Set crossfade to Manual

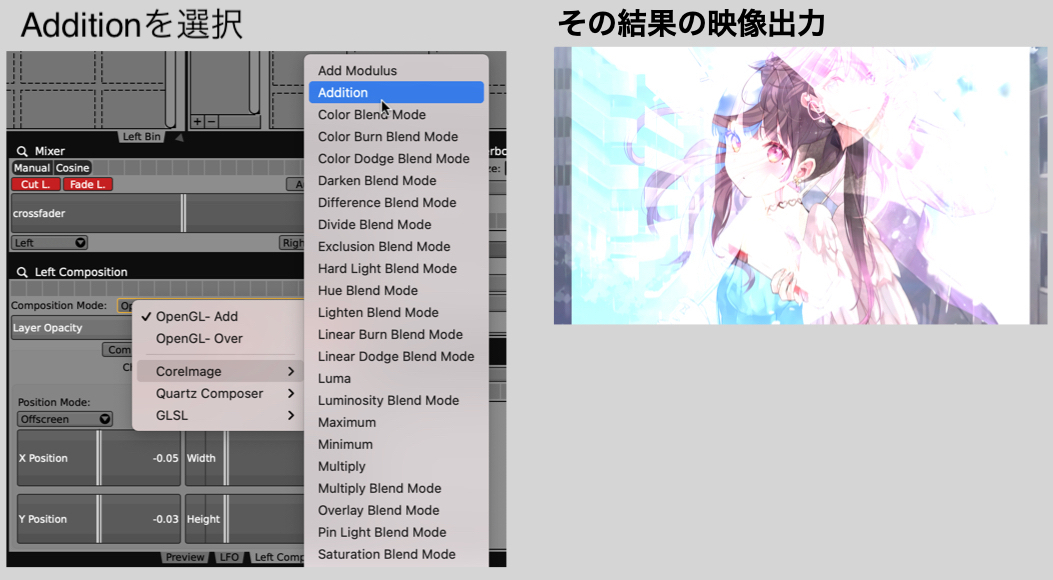(x=32, y=168)
